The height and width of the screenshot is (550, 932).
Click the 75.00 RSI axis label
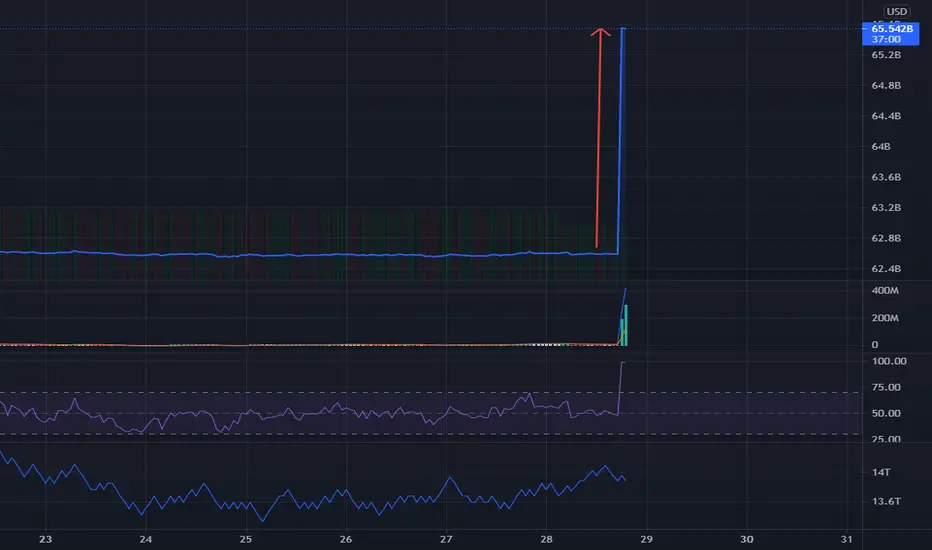(x=886, y=387)
